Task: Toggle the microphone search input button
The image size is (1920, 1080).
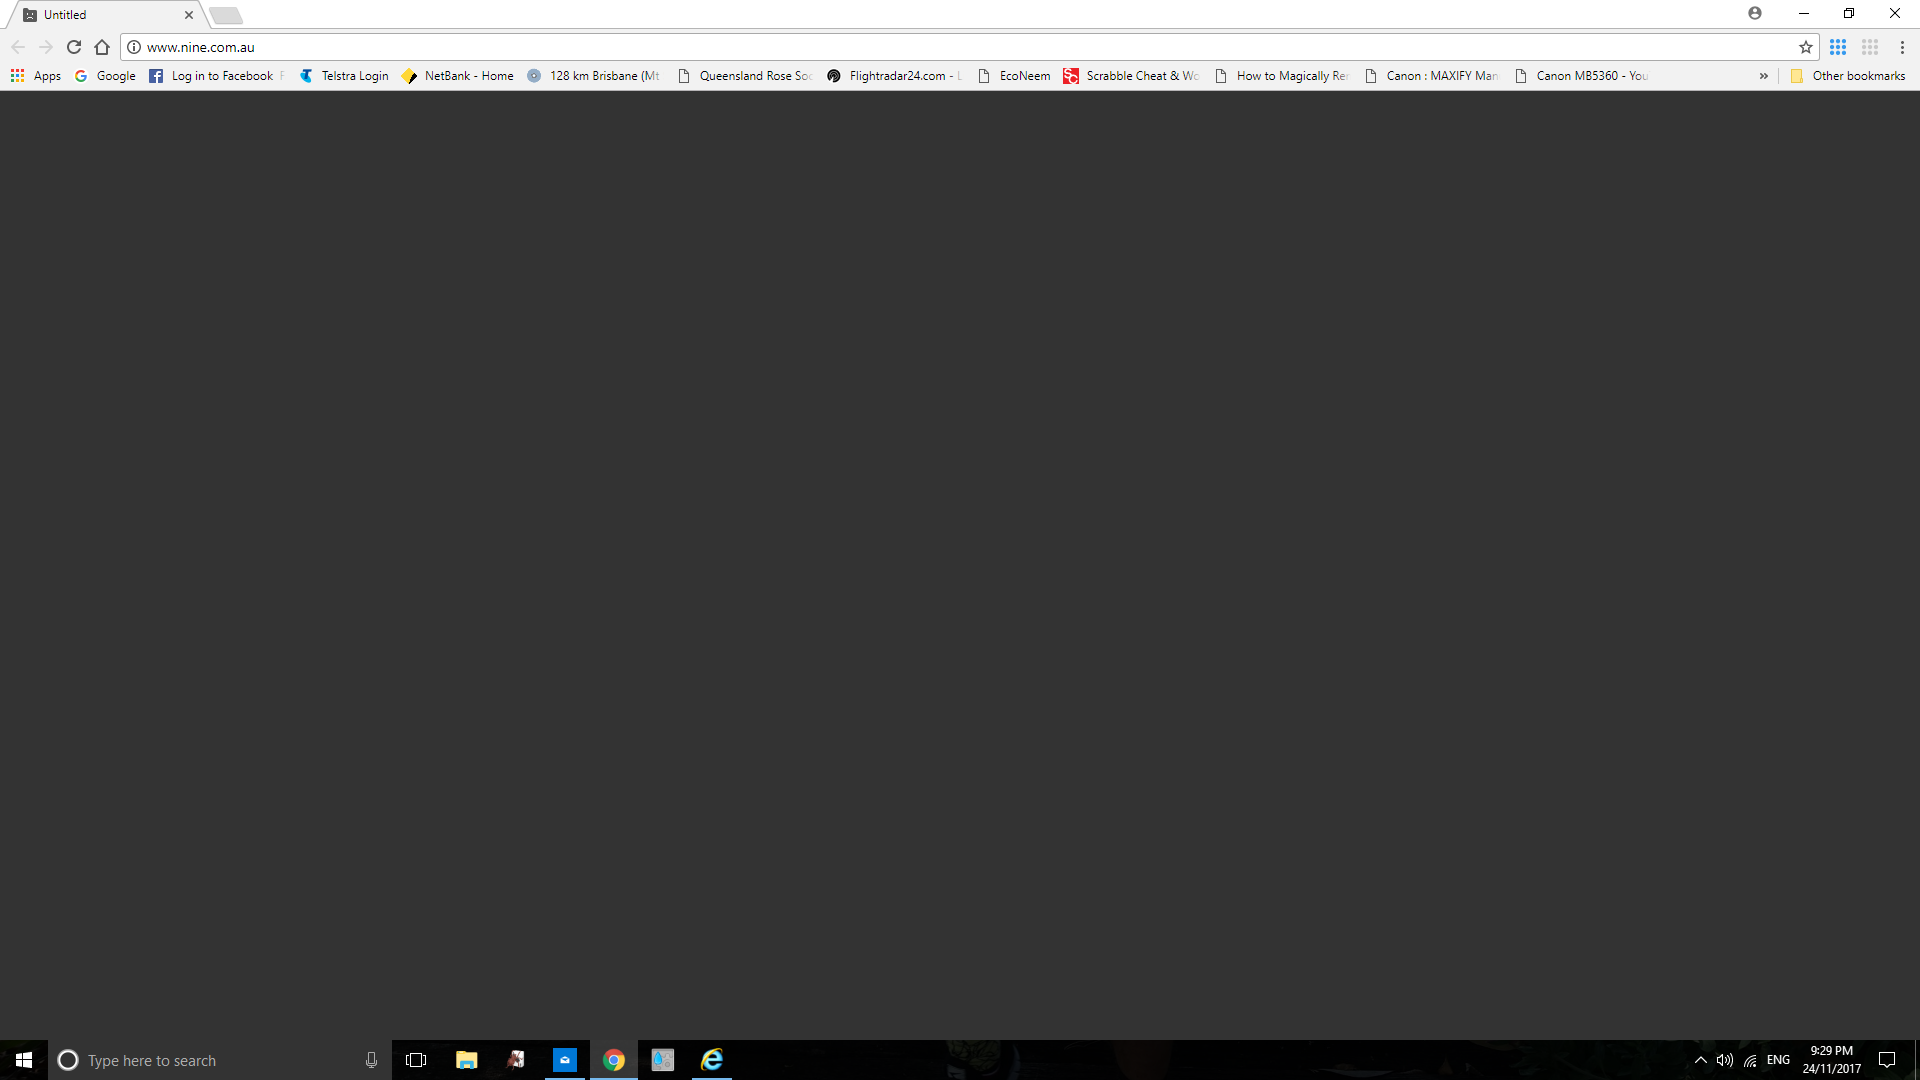Action: coord(371,1060)
